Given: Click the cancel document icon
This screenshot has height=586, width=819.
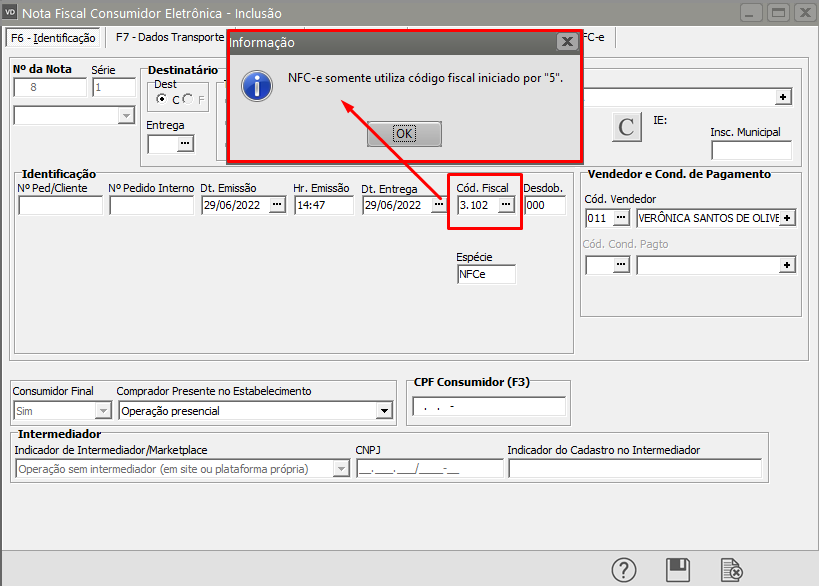Looking at the screenshot, I should tap(732, 570).
